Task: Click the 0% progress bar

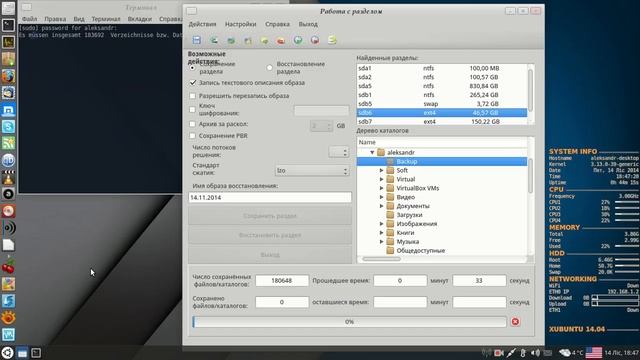Action: pos(349,322)
